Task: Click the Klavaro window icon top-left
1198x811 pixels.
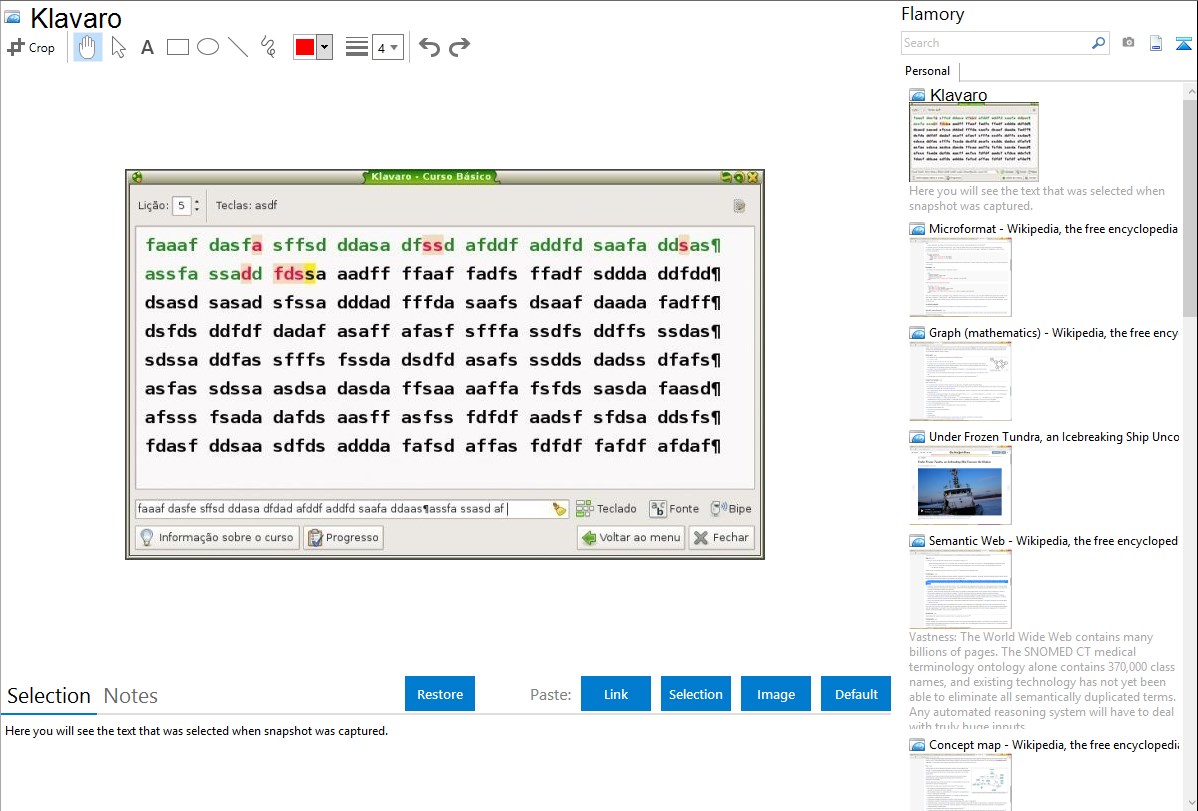Action: pos(138,177)
